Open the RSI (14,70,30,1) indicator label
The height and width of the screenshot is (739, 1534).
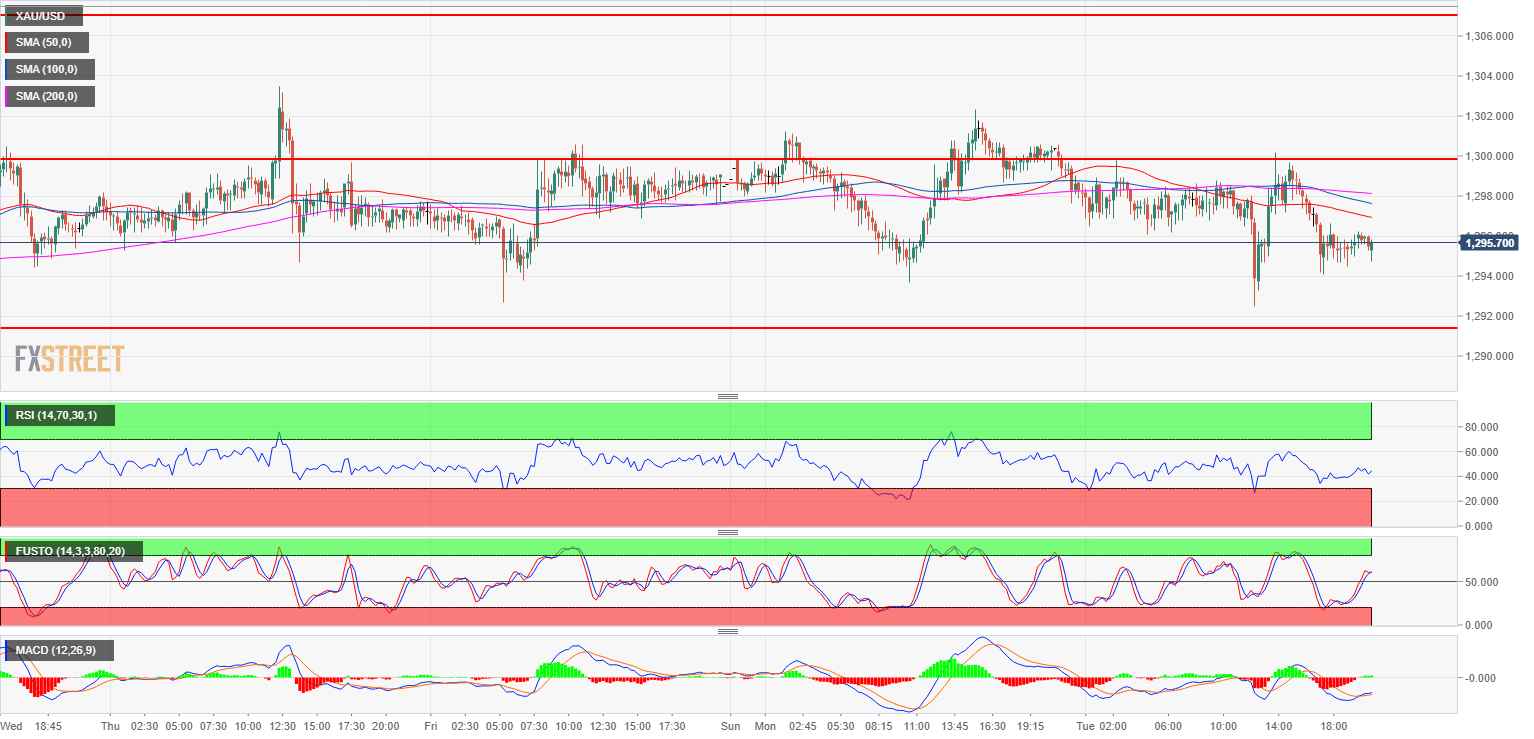59,415
